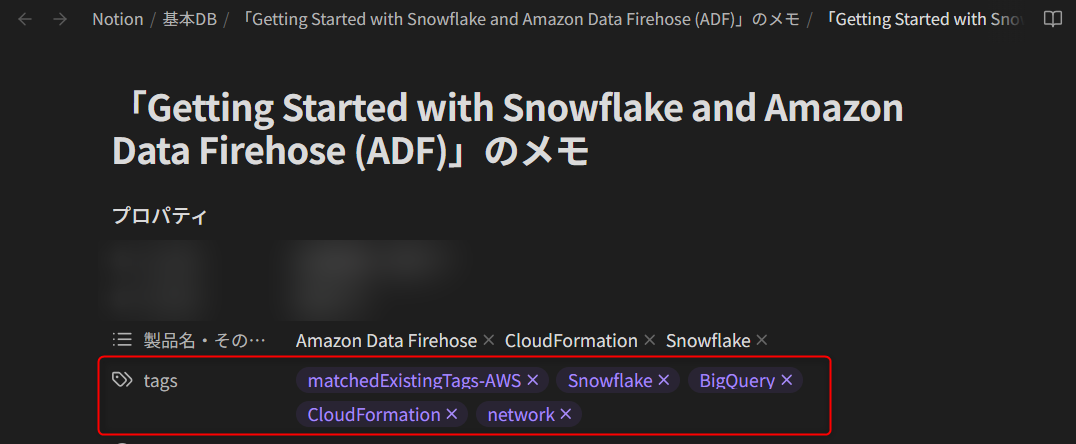The height and width of the screenshot is (444, 1076).
Task: Go back with the left arrow
Action: pyautogui.click(x=25, y=19)
